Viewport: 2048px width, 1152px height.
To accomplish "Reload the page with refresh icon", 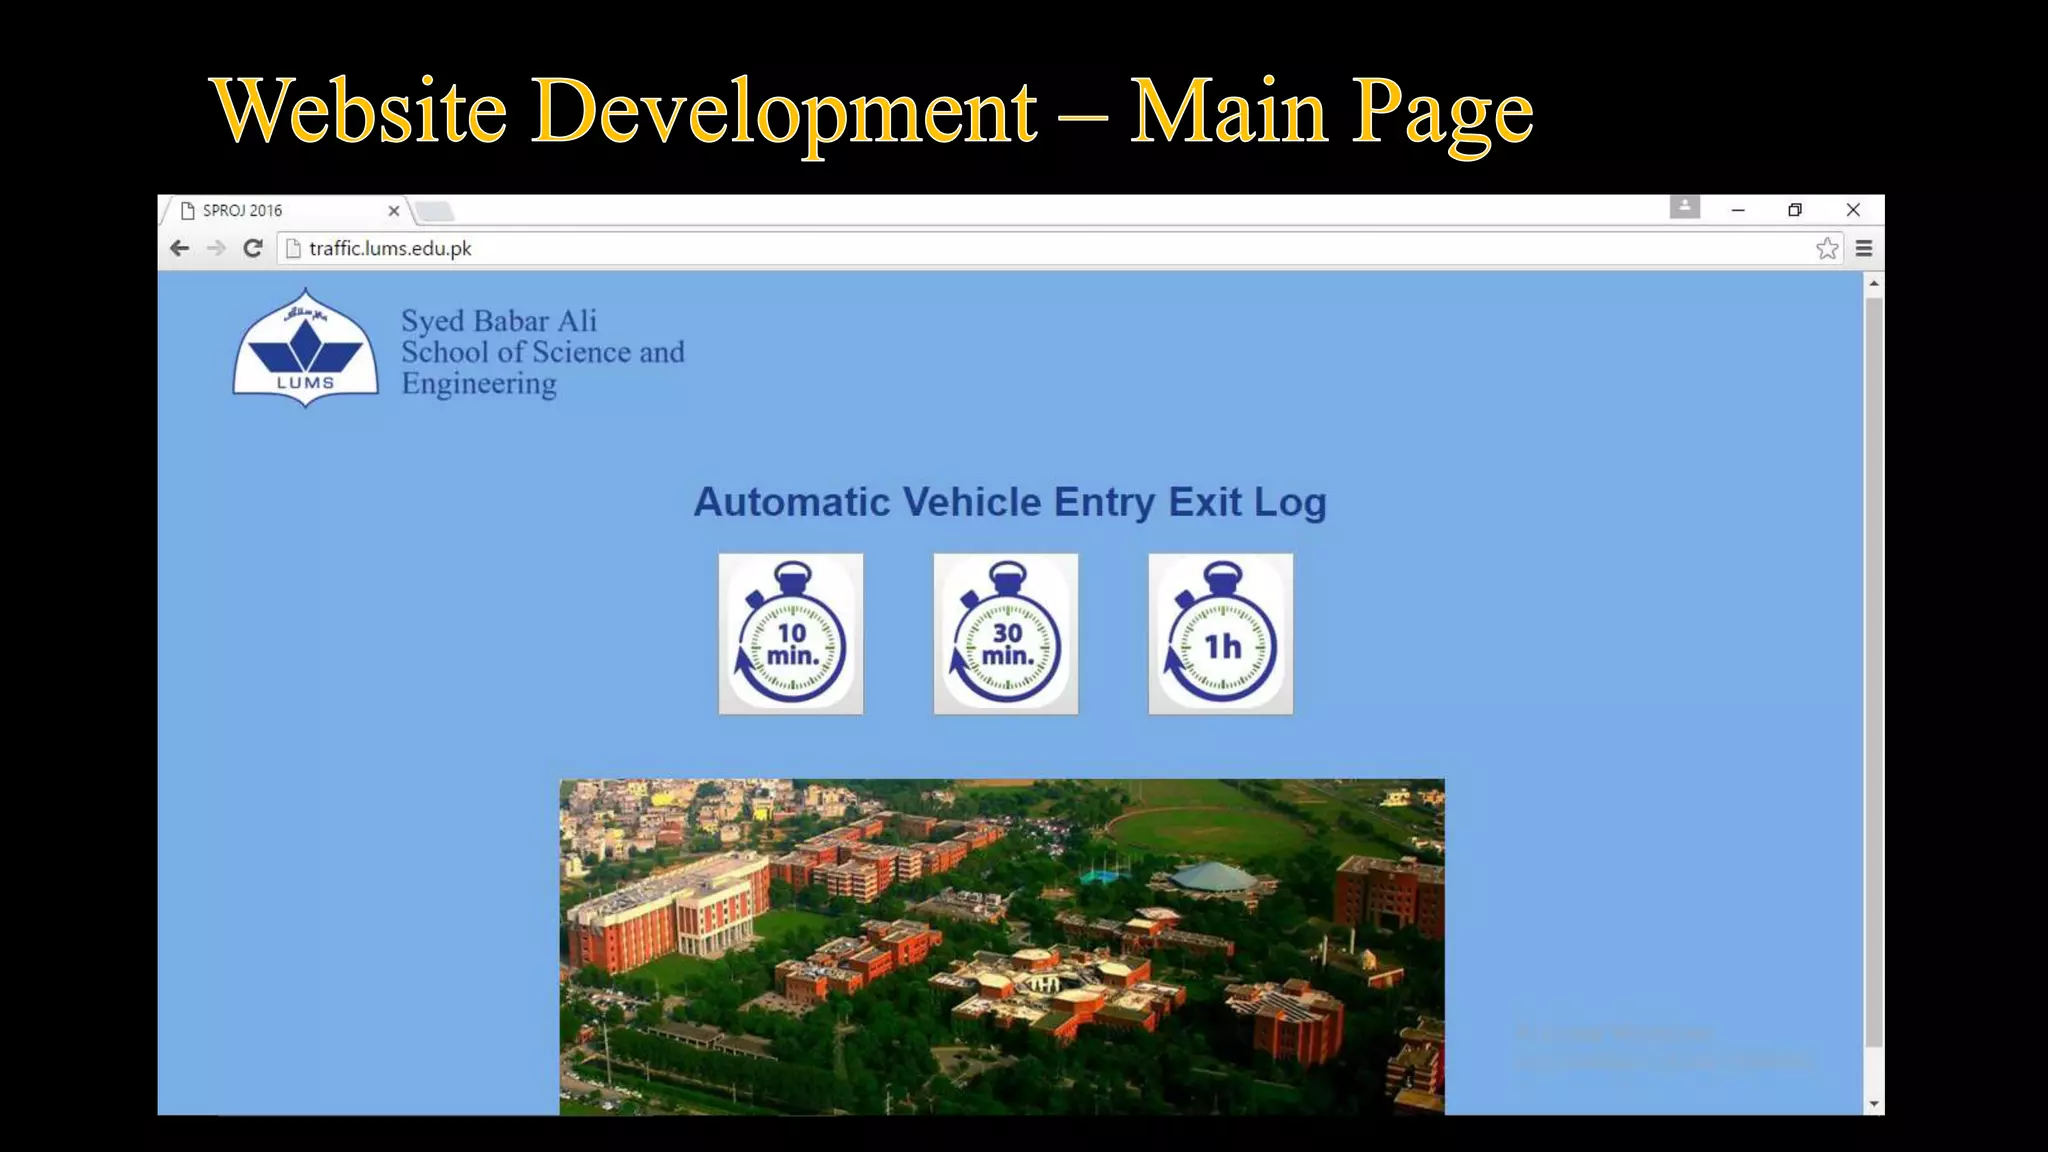I will [x=253, y=248].
